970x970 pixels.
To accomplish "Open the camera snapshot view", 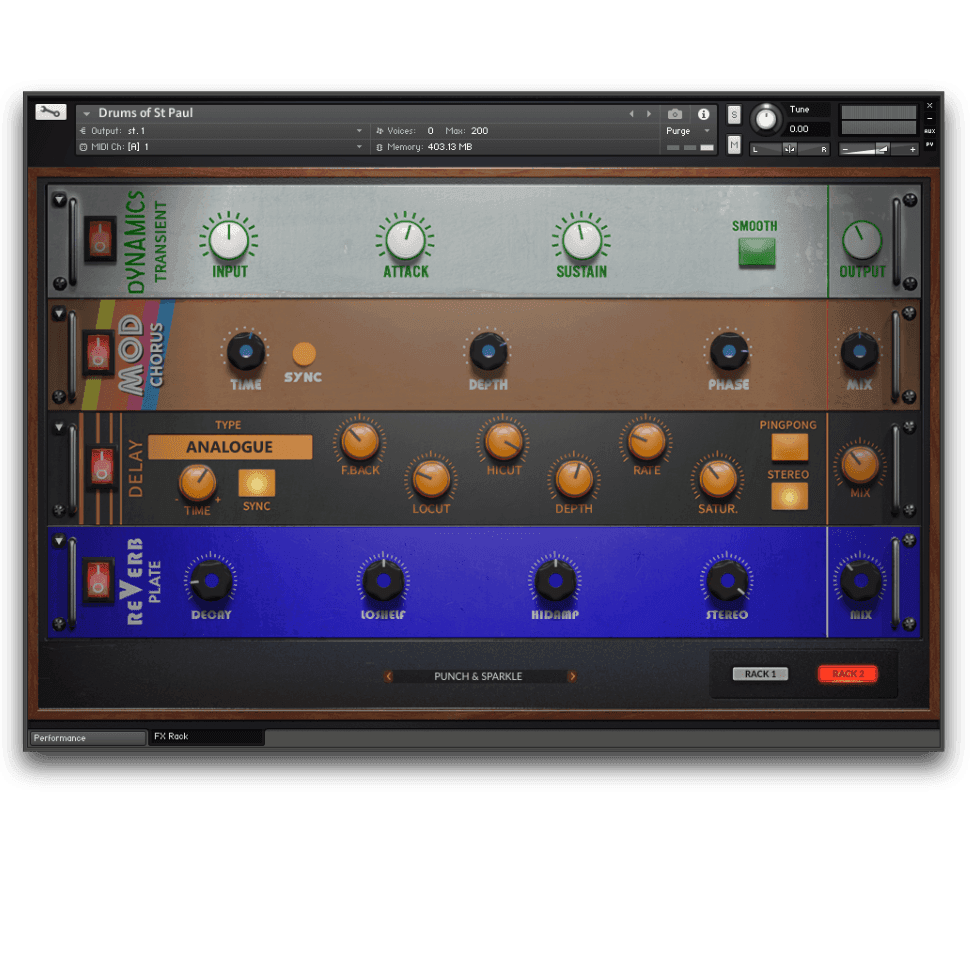I will pyautogui.click(x=675, y=114).
